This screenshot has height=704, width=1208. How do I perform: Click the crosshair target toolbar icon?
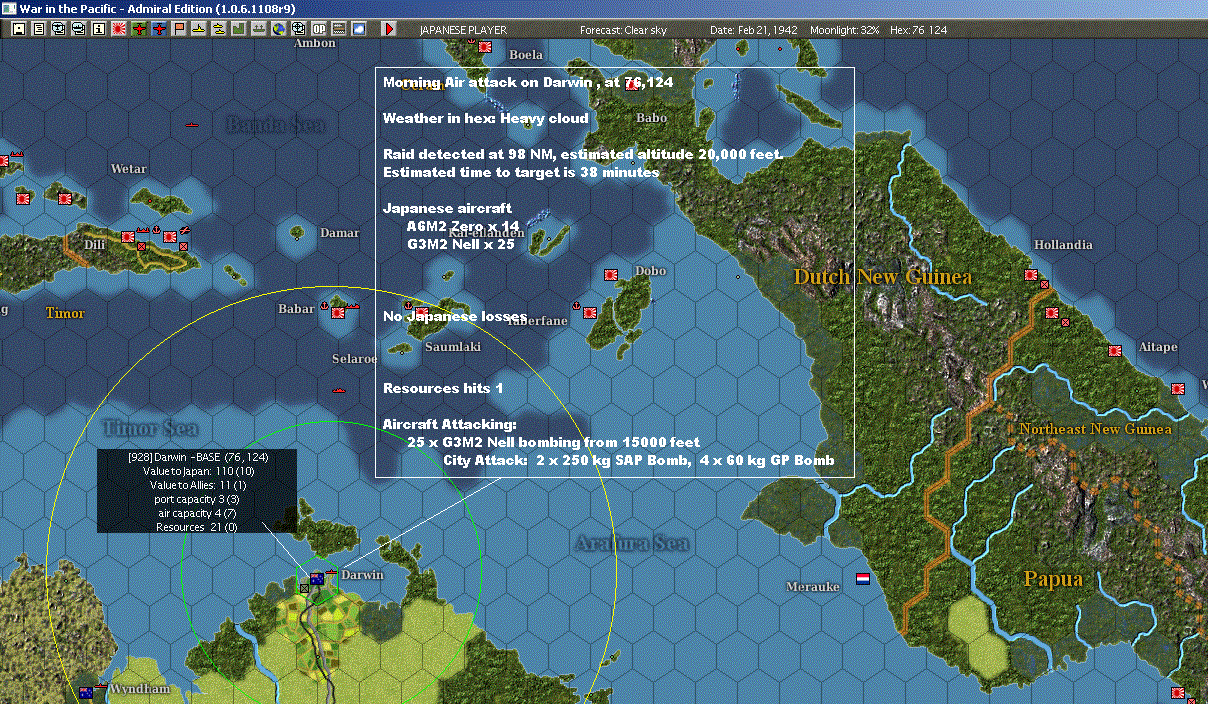[298, 29]
